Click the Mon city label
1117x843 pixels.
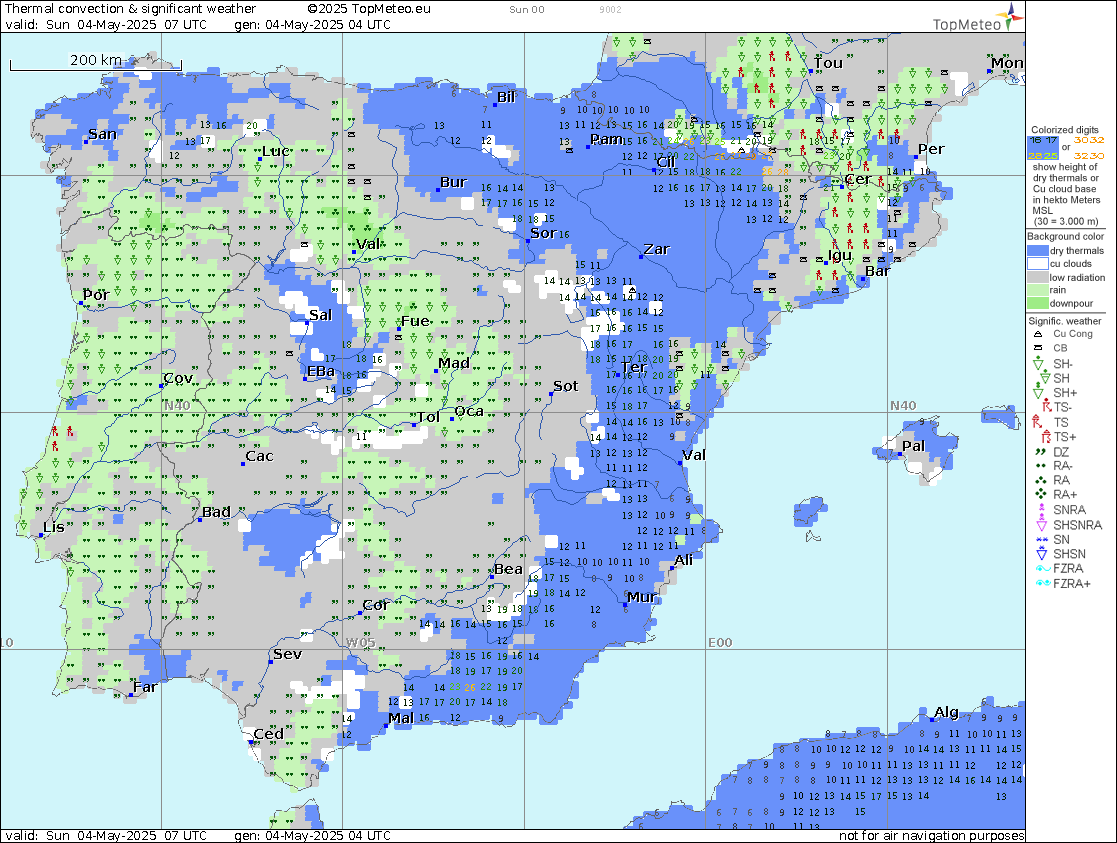(x=1007, y=63)
